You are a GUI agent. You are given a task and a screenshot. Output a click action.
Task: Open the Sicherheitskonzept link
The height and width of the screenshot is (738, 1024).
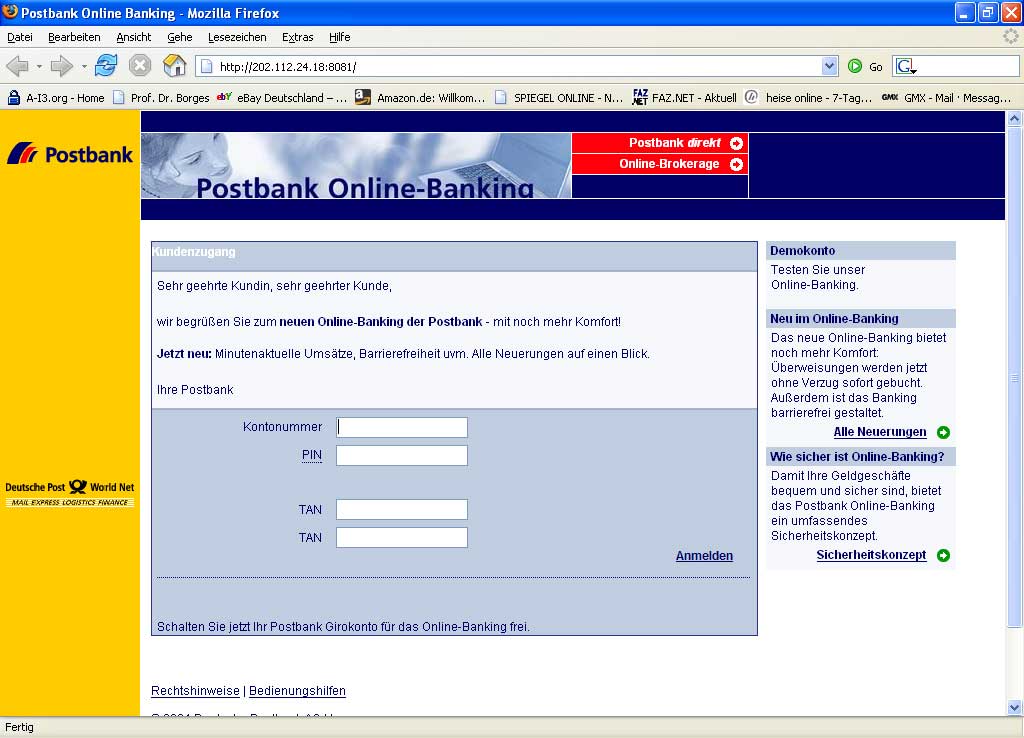tap(871, 554)
